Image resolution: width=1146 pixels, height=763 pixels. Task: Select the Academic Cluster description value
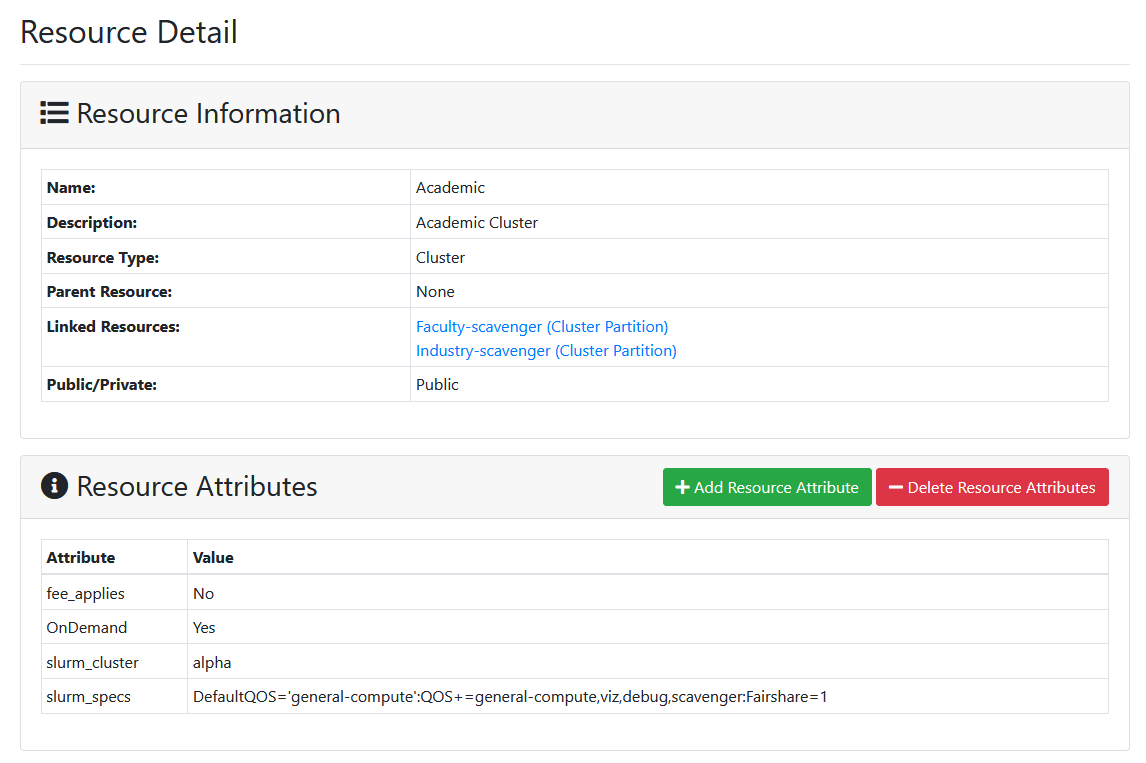tap(477, 223)
